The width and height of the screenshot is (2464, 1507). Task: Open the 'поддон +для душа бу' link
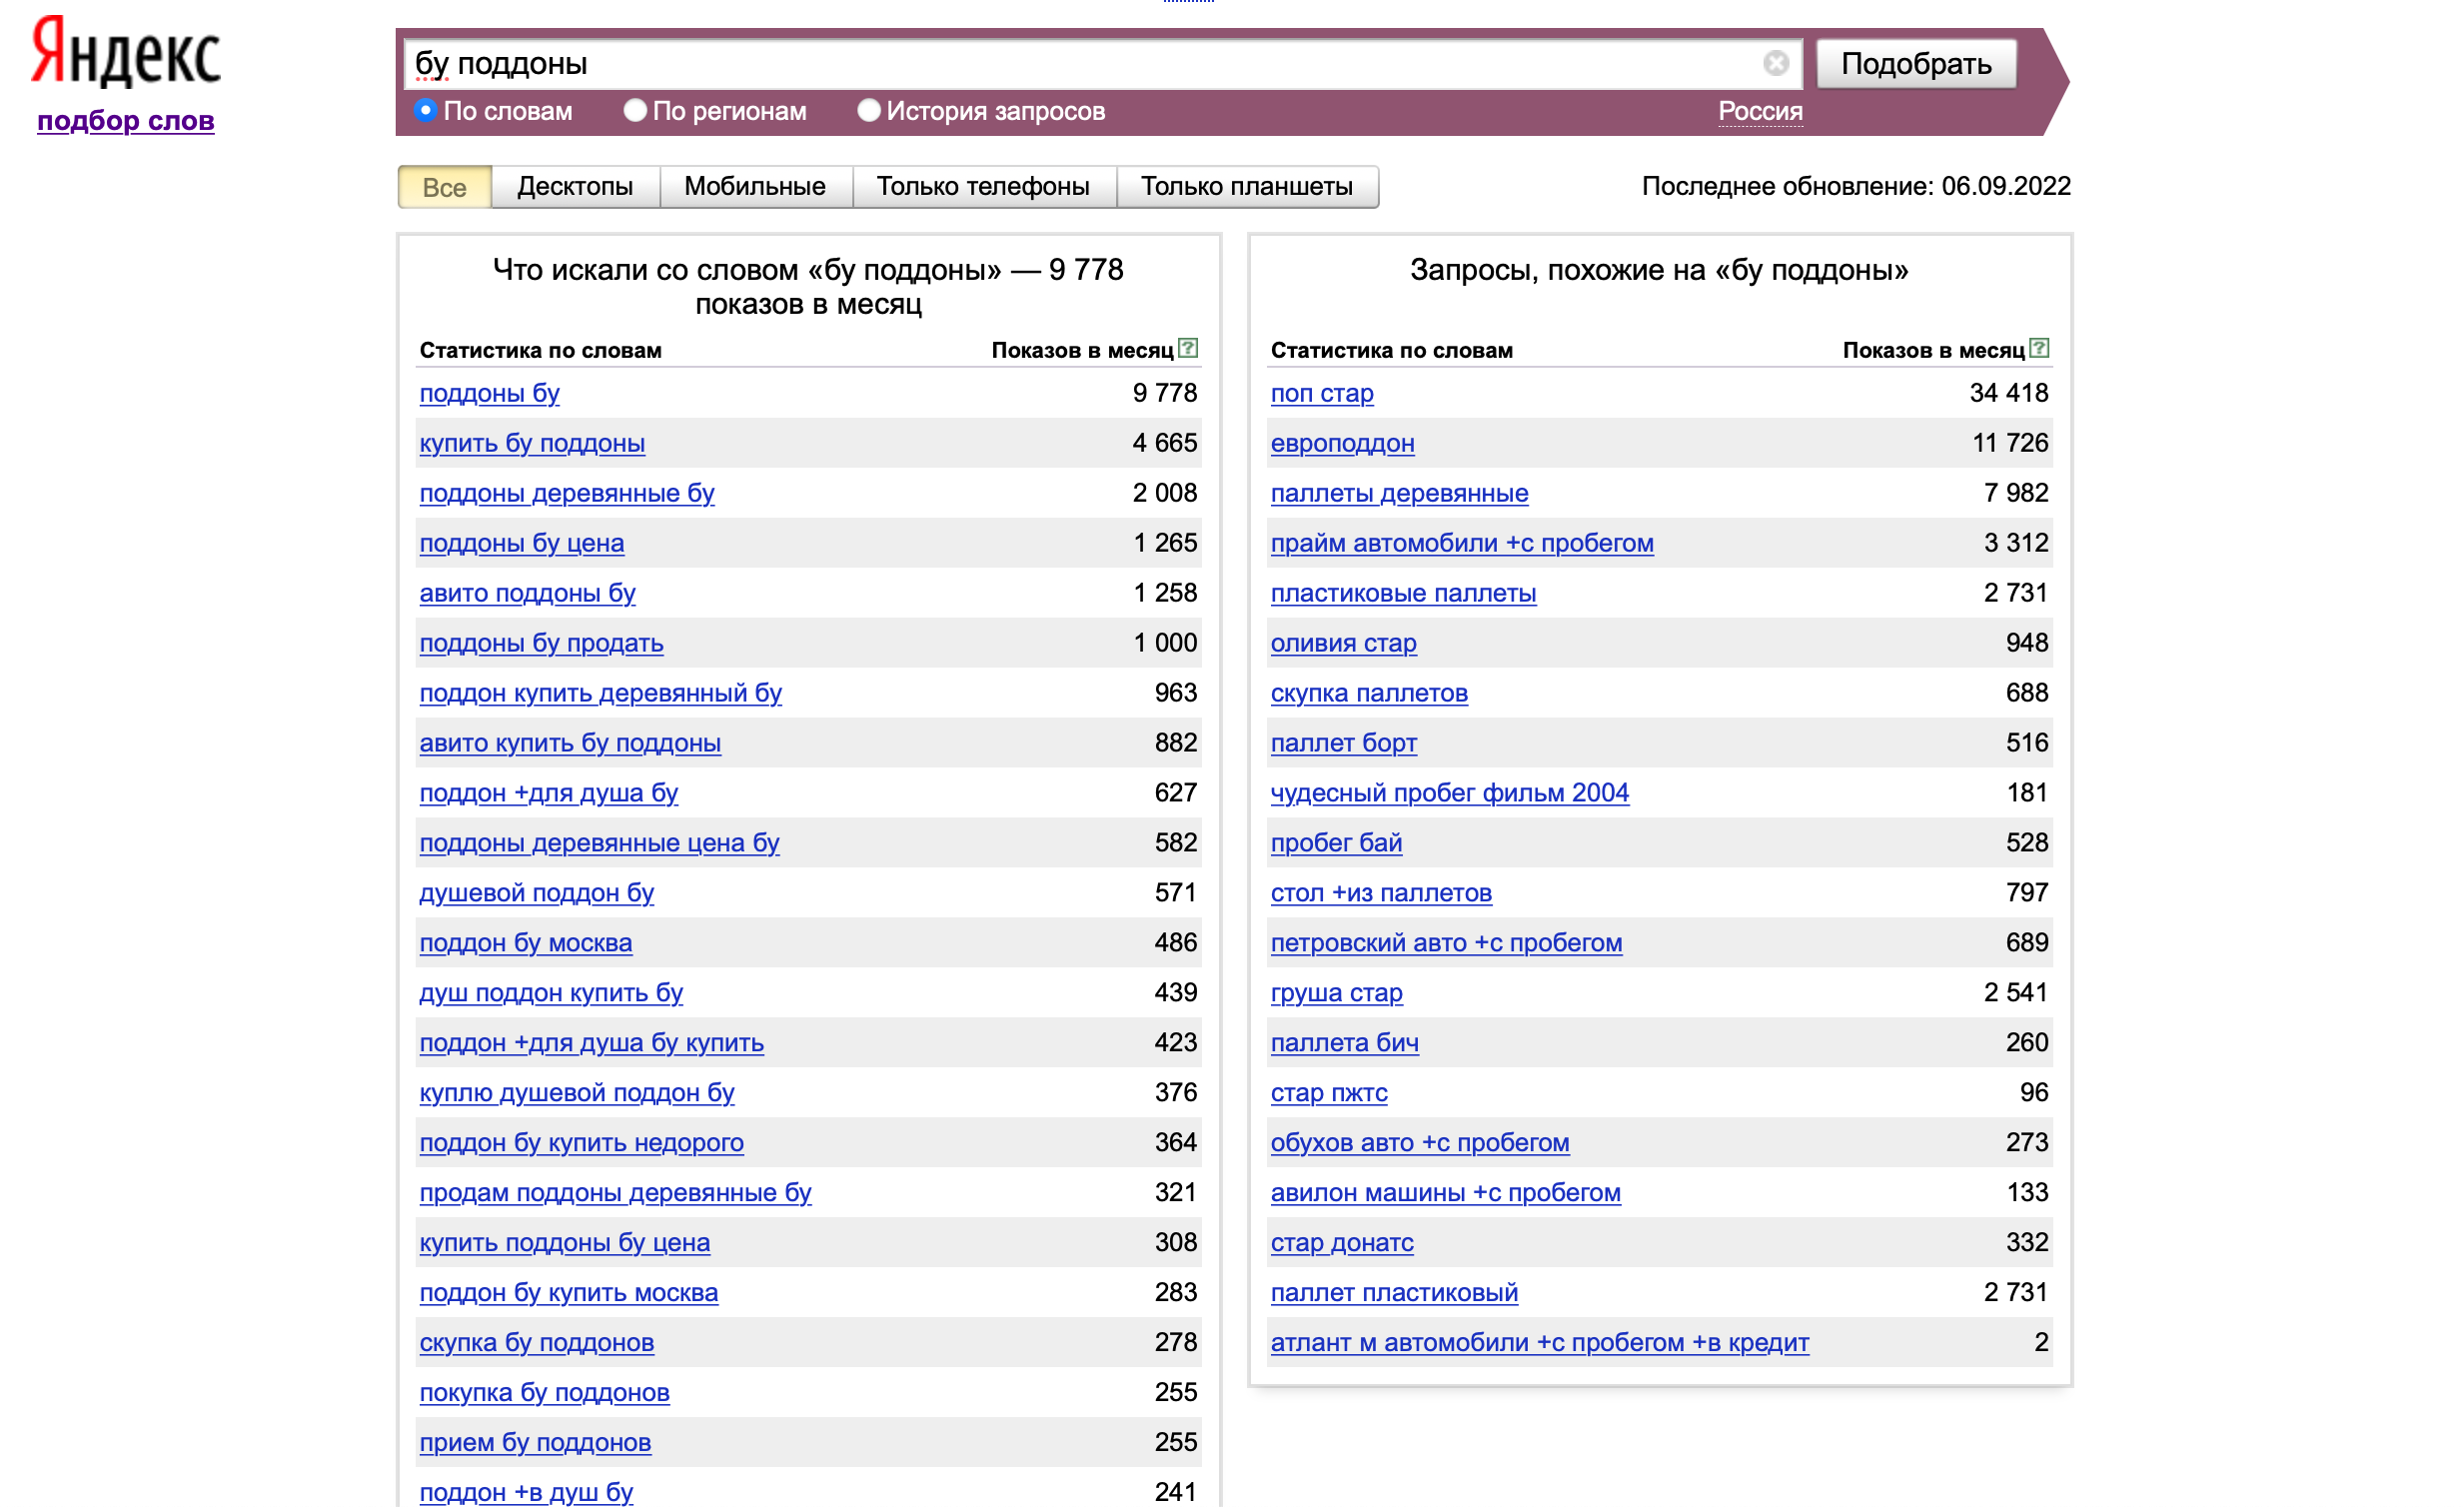[548, 793]
